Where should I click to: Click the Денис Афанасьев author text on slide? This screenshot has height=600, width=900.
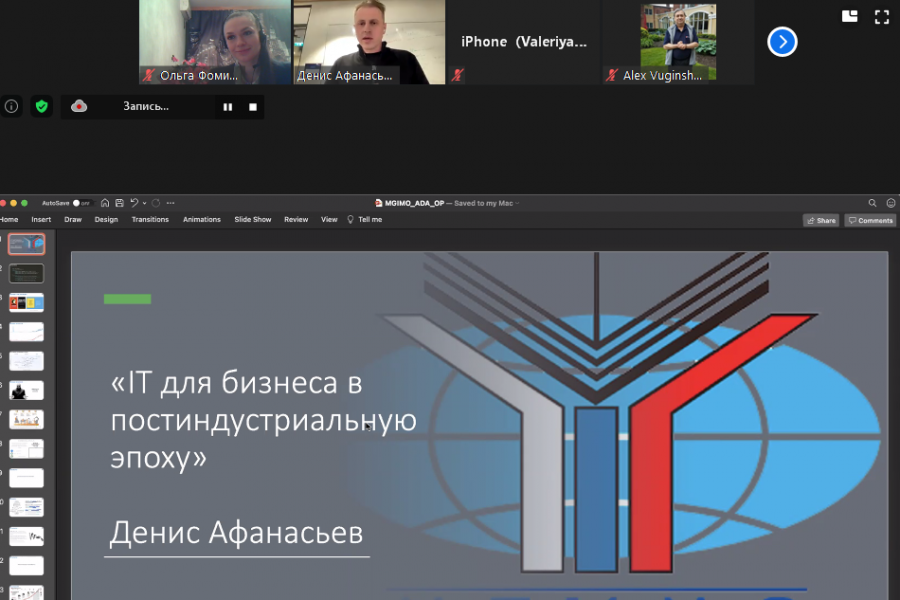[236, 532]
